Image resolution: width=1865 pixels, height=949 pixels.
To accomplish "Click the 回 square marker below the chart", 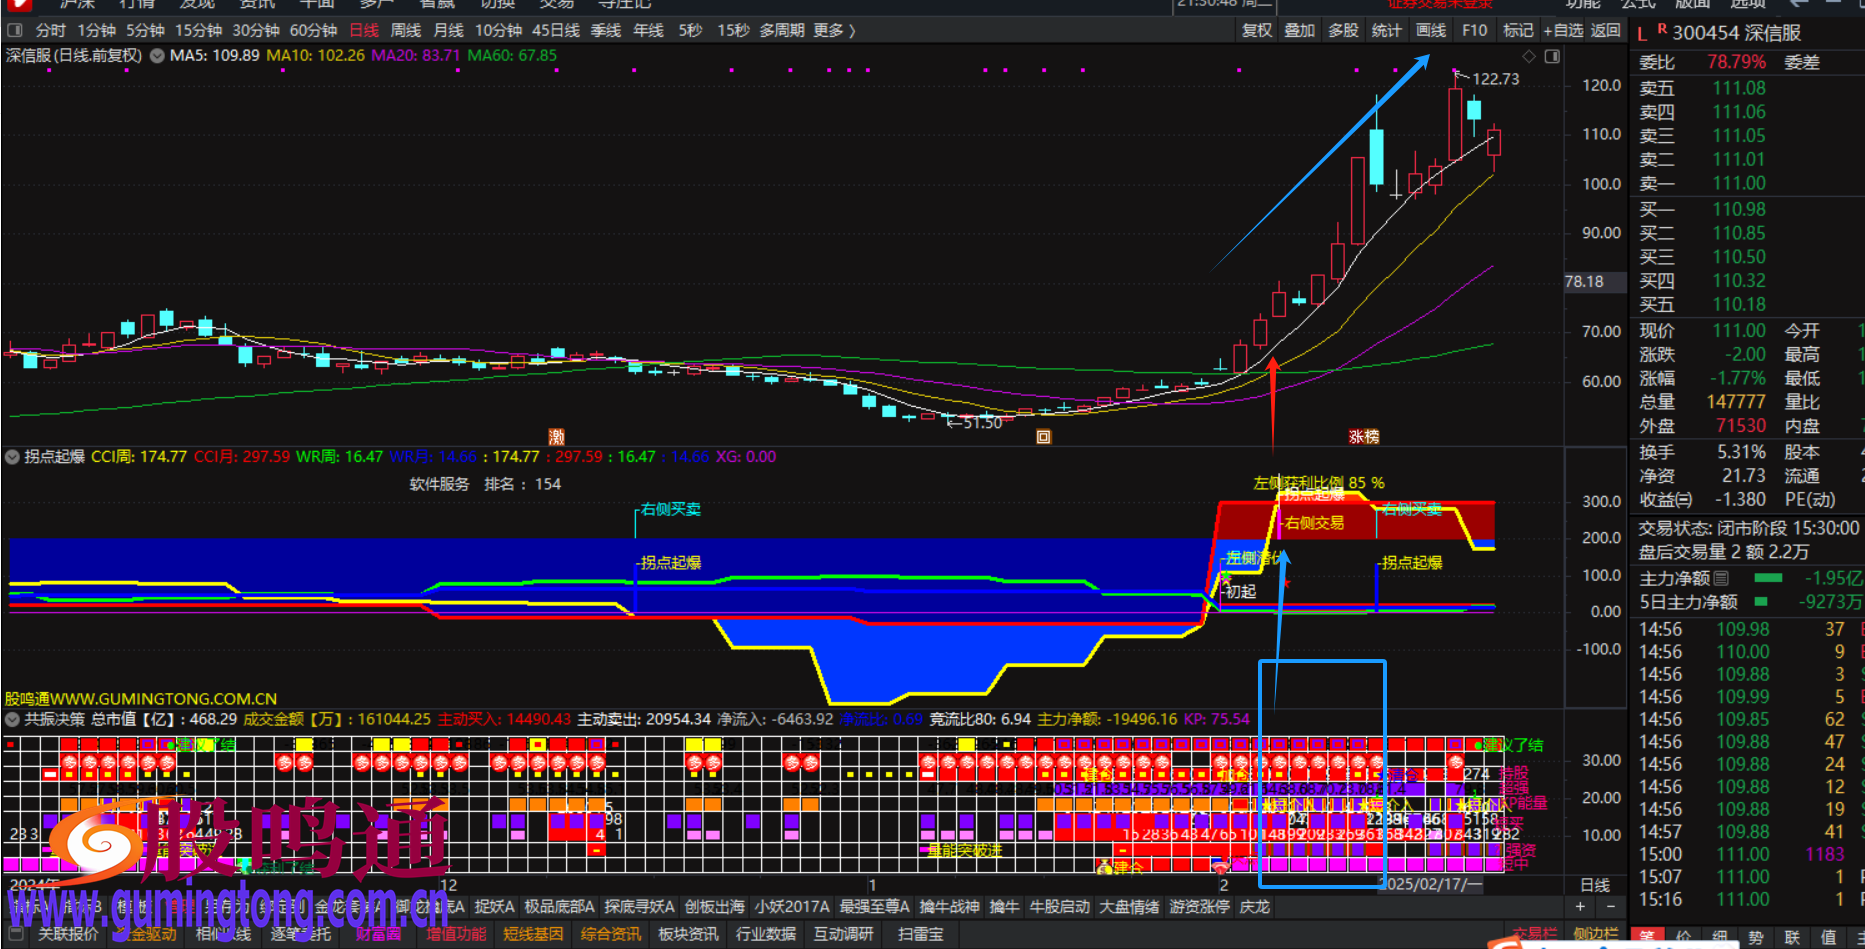I will [x=1043, y=437].
